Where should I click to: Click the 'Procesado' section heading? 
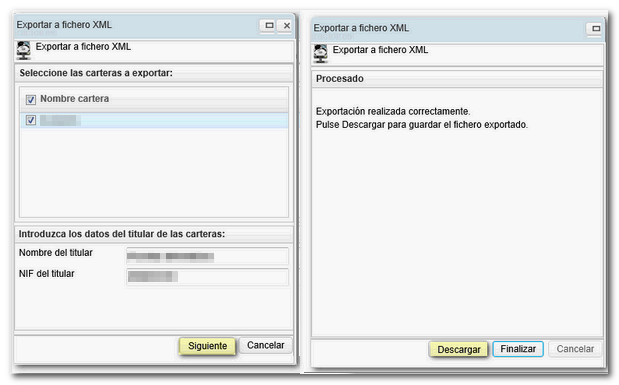pyautogui.click(x=340, y=79)
